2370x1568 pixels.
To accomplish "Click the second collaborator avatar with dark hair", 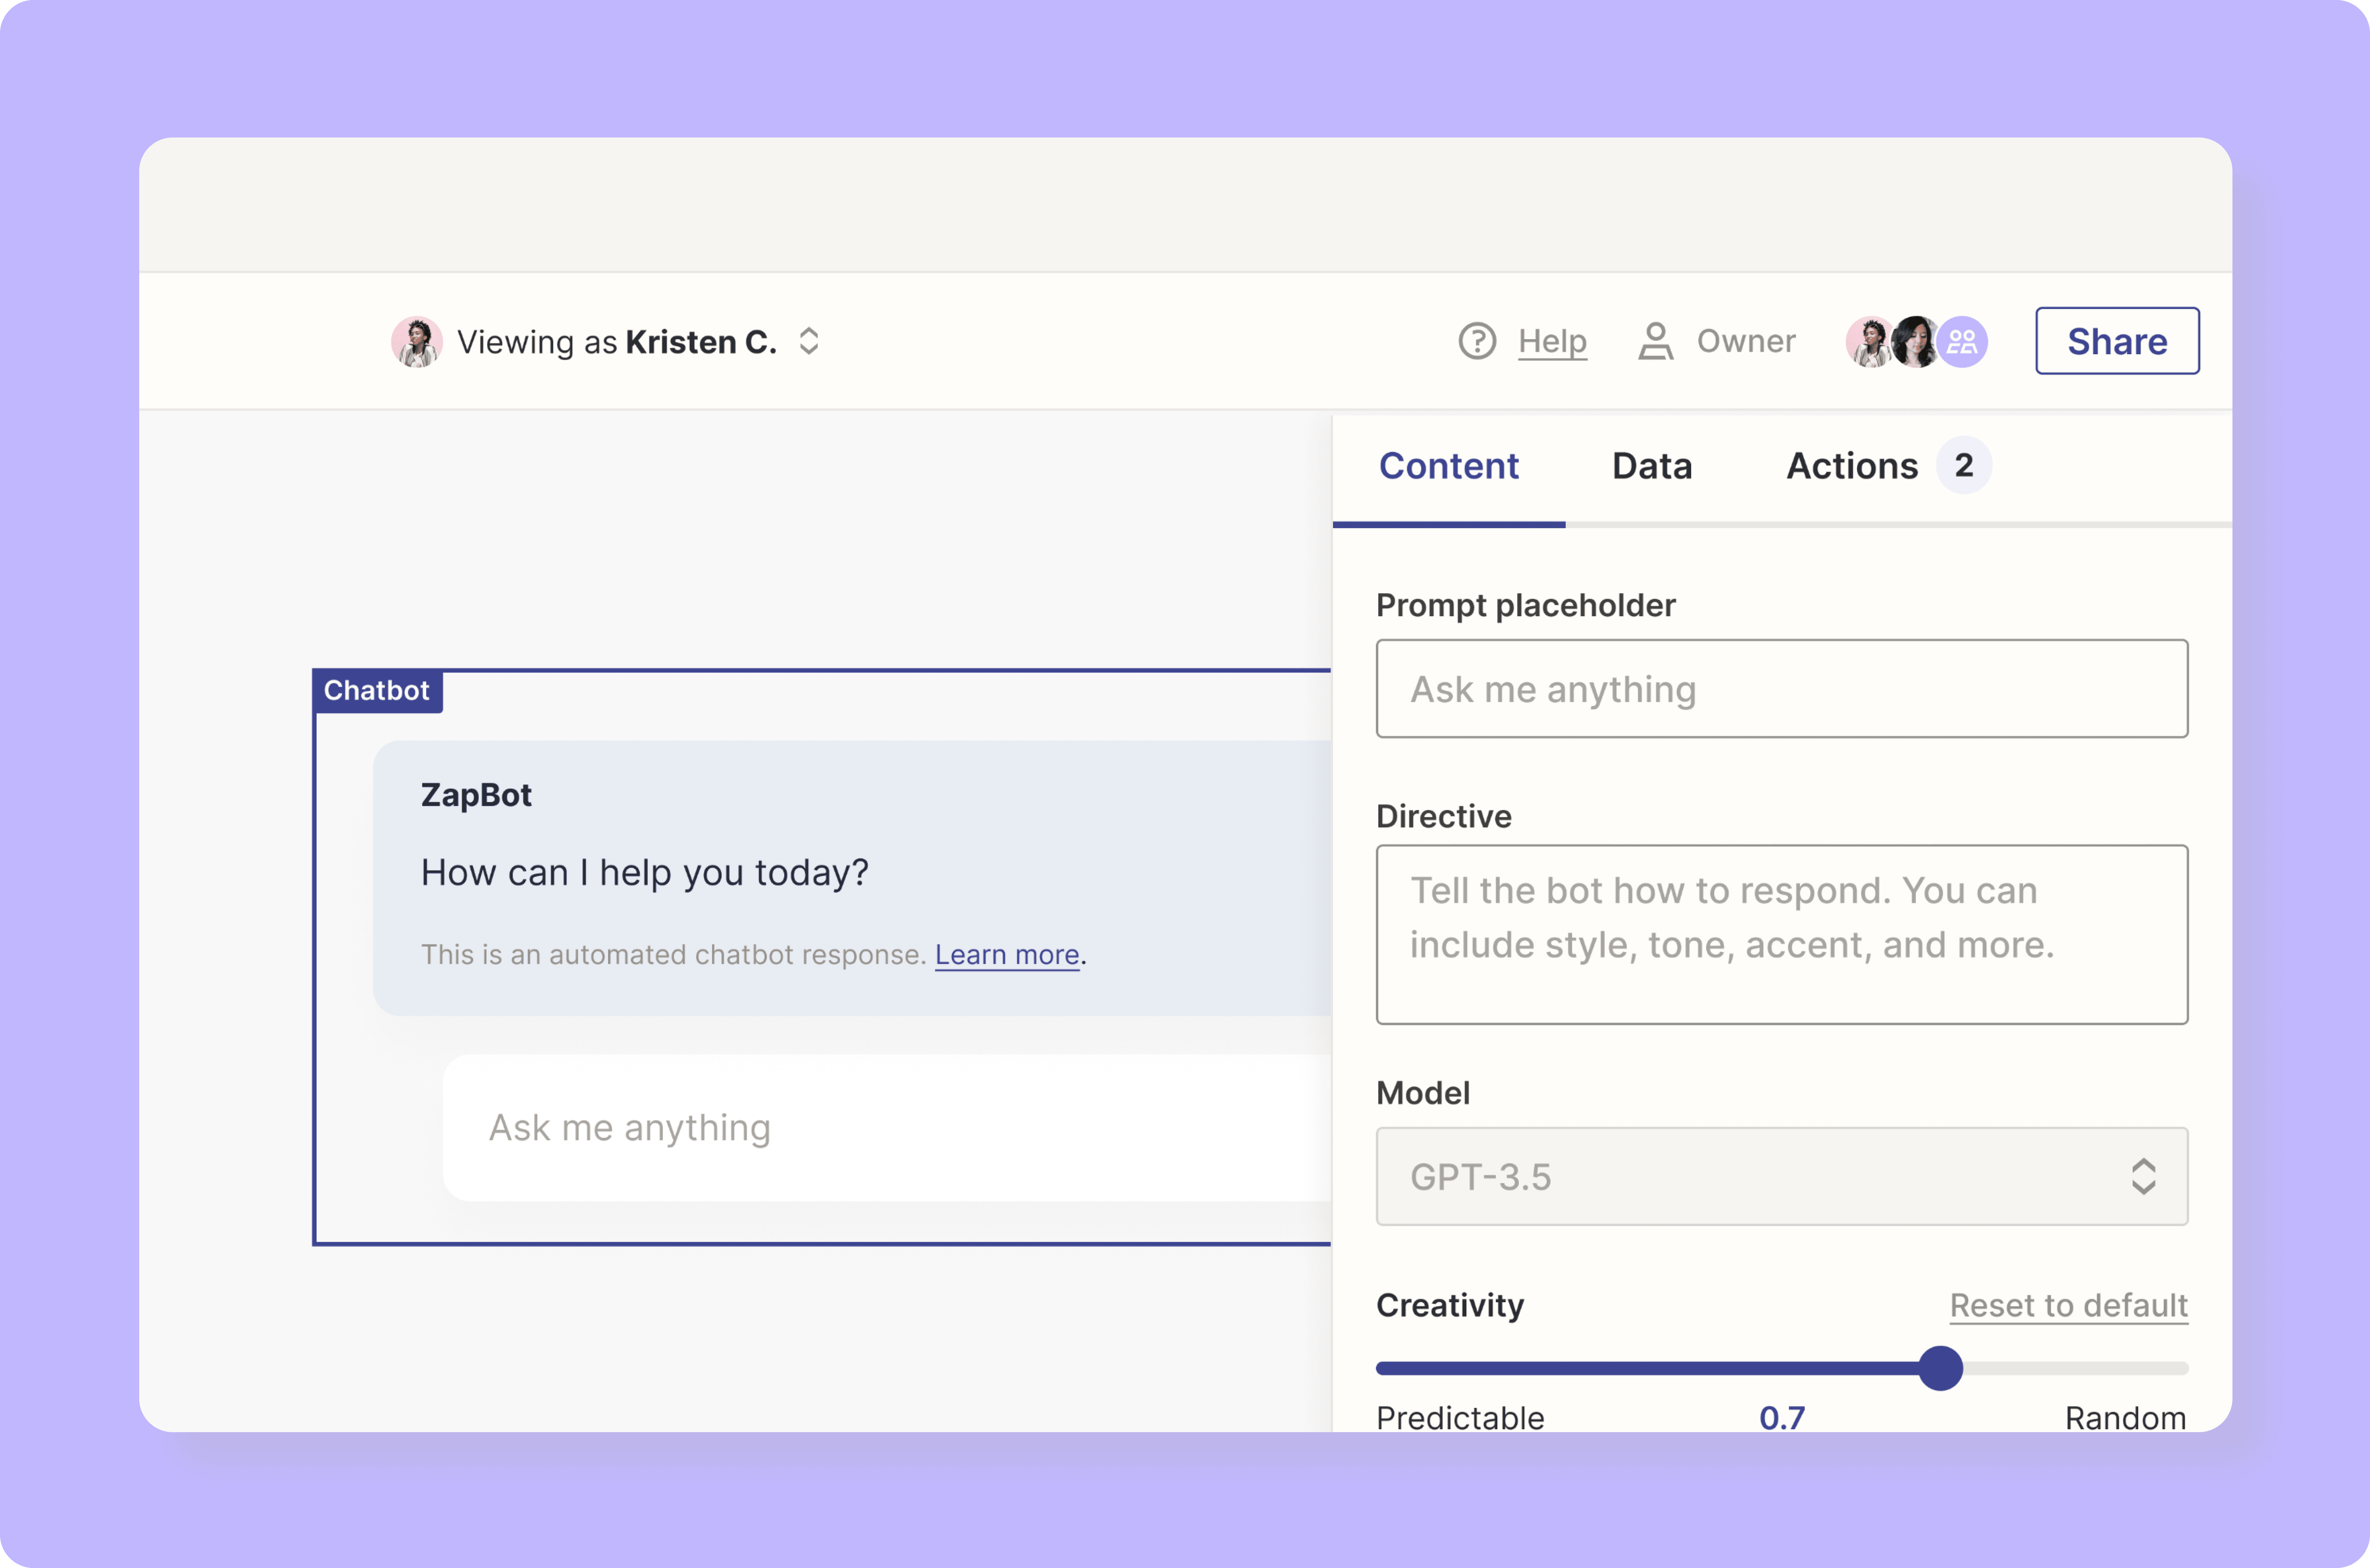I will [x=1915, y=342].
